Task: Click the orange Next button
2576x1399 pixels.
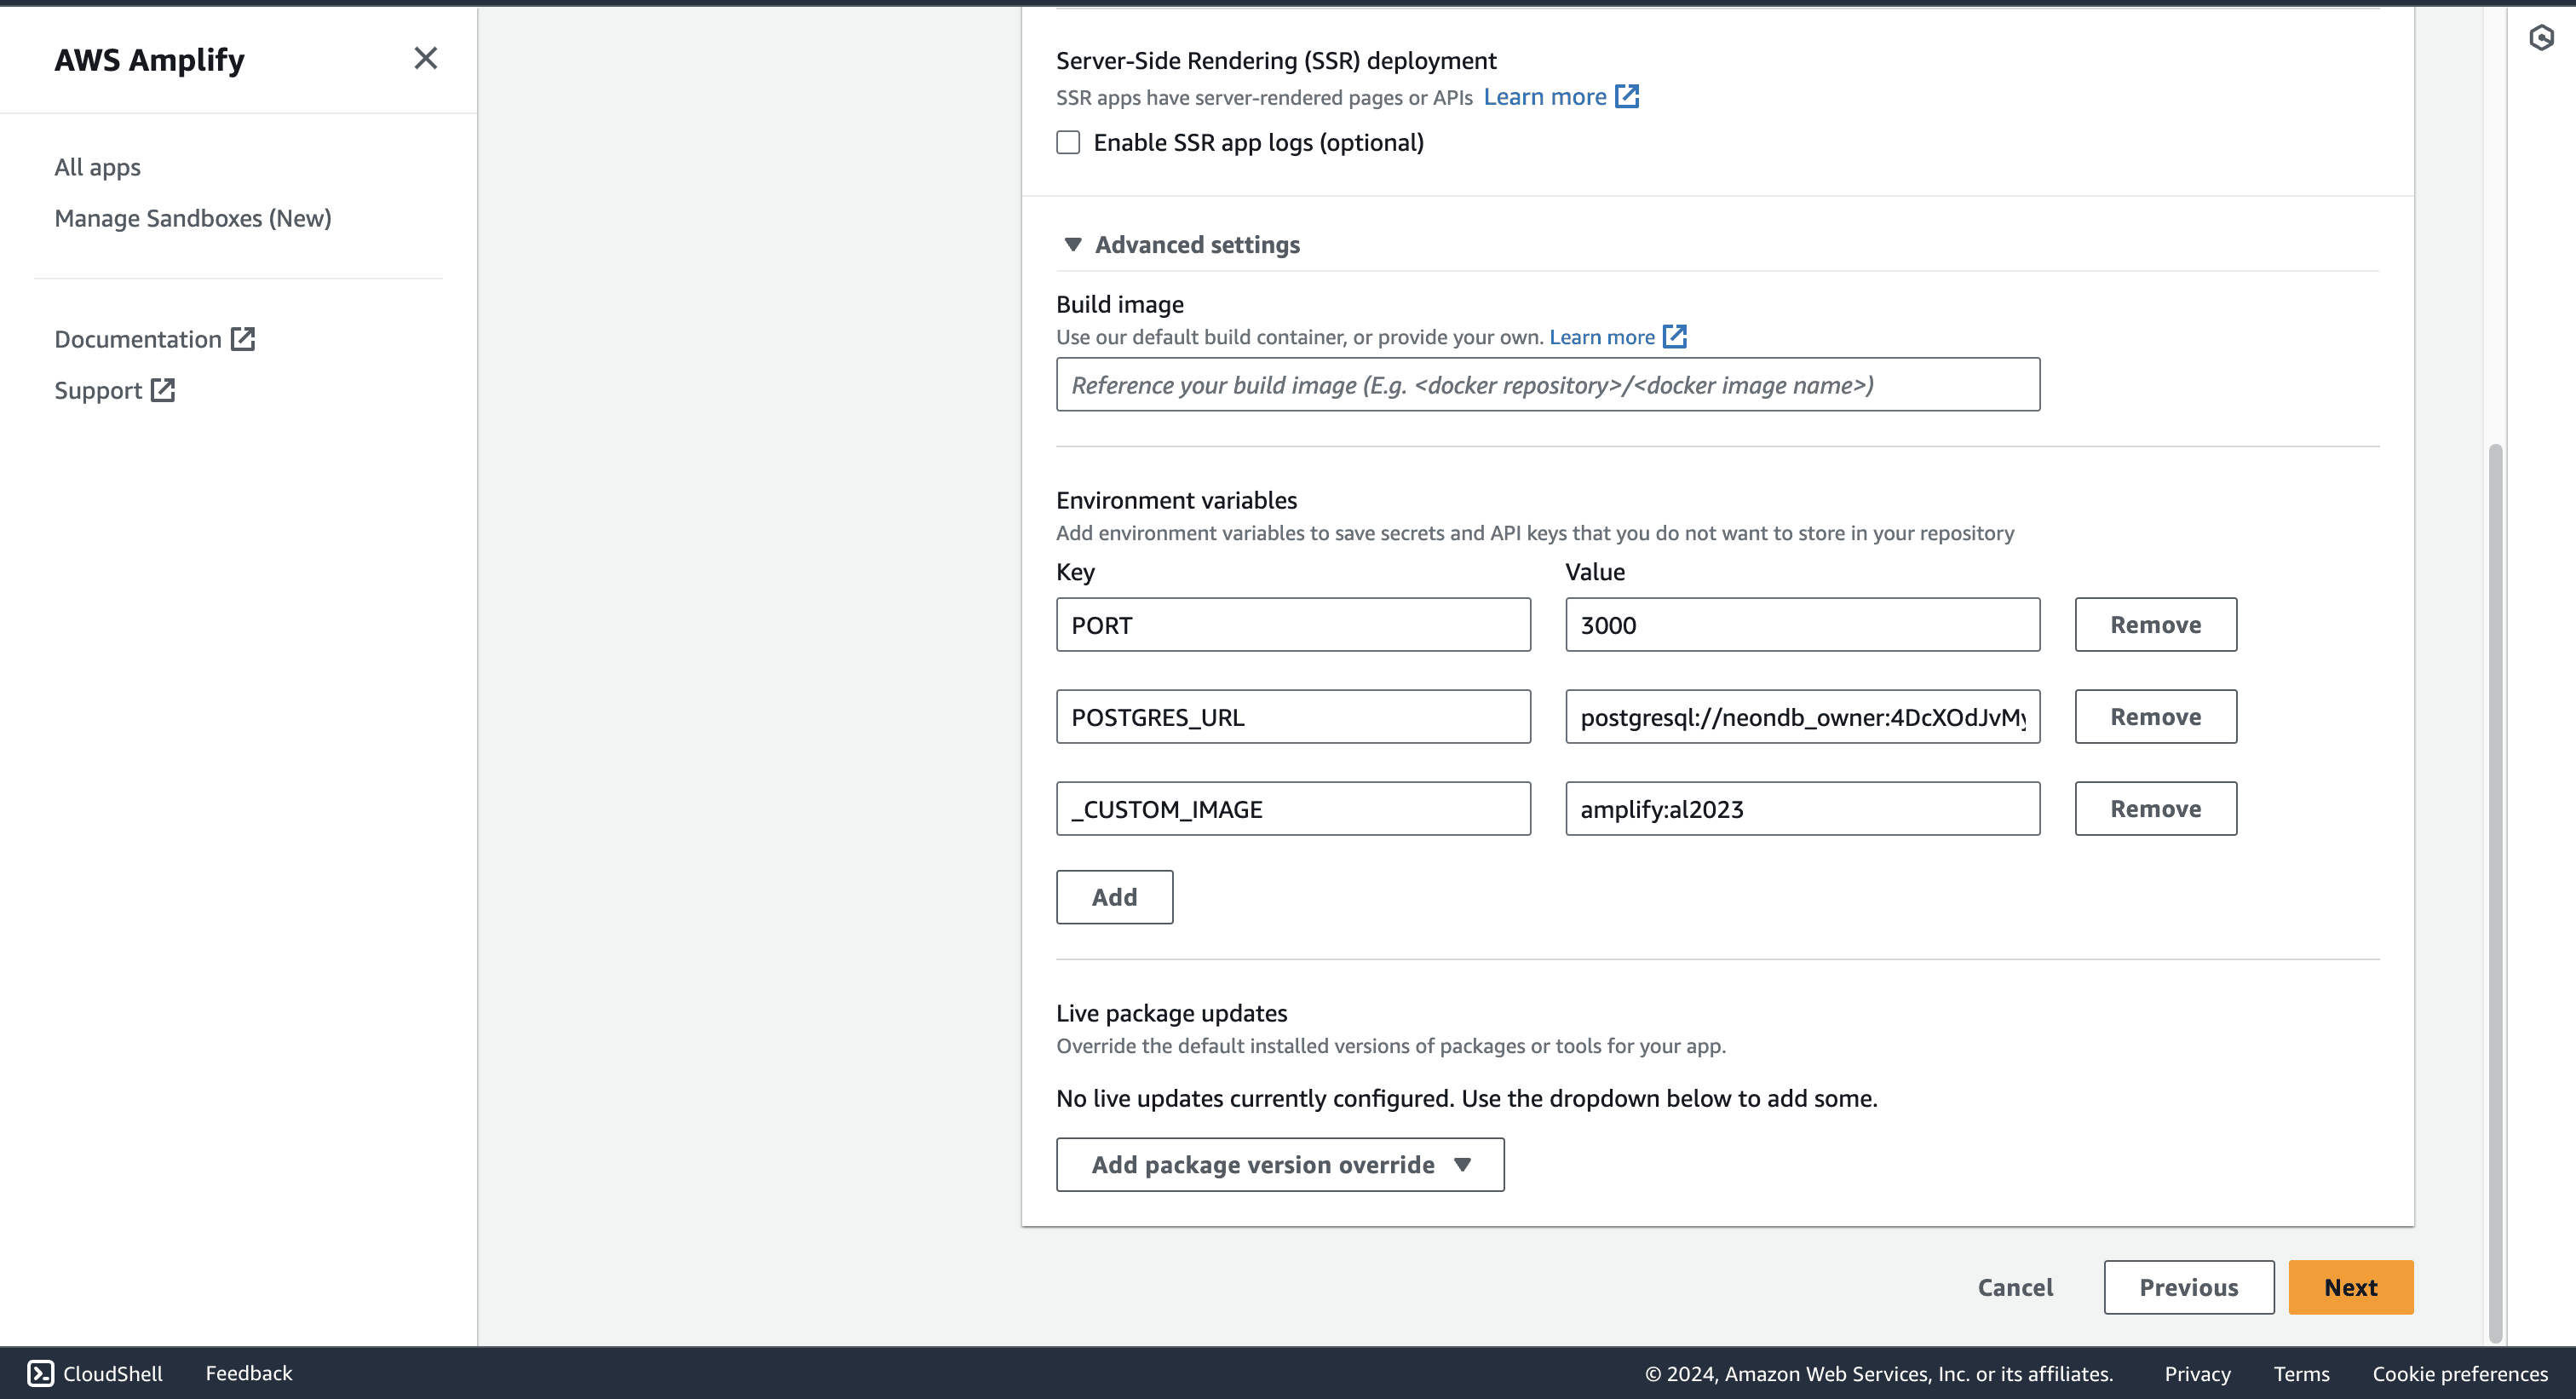Action: (2350, 1287)
